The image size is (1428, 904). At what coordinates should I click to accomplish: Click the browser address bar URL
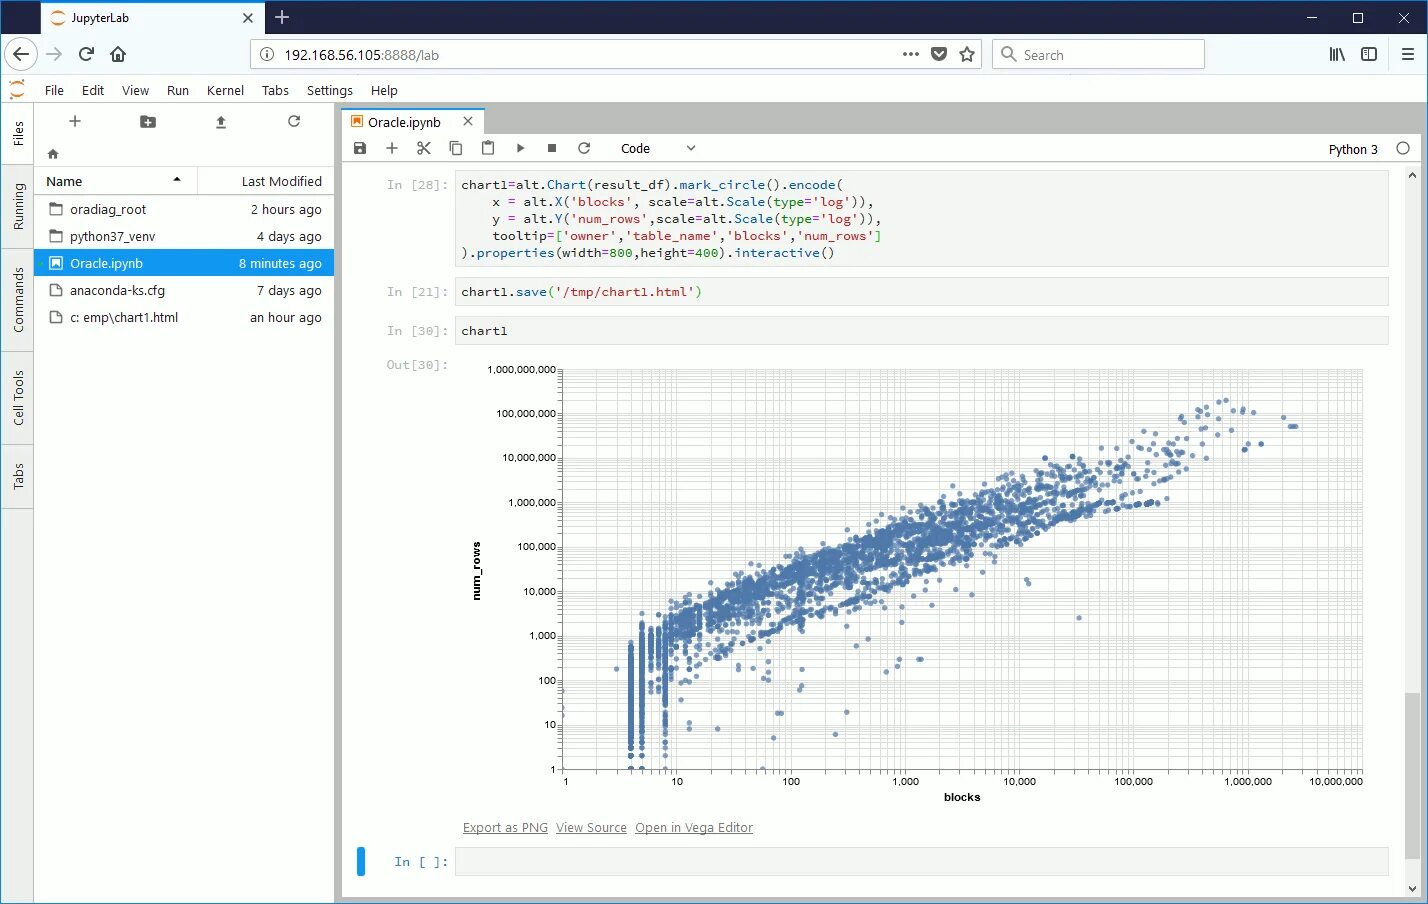[x=361, y=55]
